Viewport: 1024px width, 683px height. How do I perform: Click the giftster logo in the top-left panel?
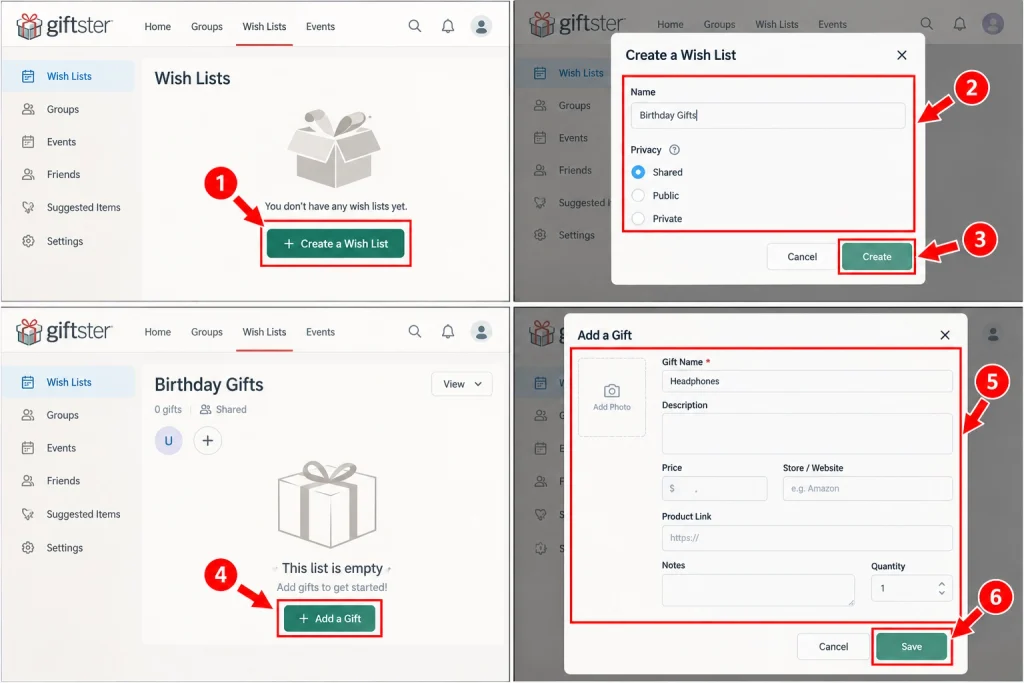(64, 26)
